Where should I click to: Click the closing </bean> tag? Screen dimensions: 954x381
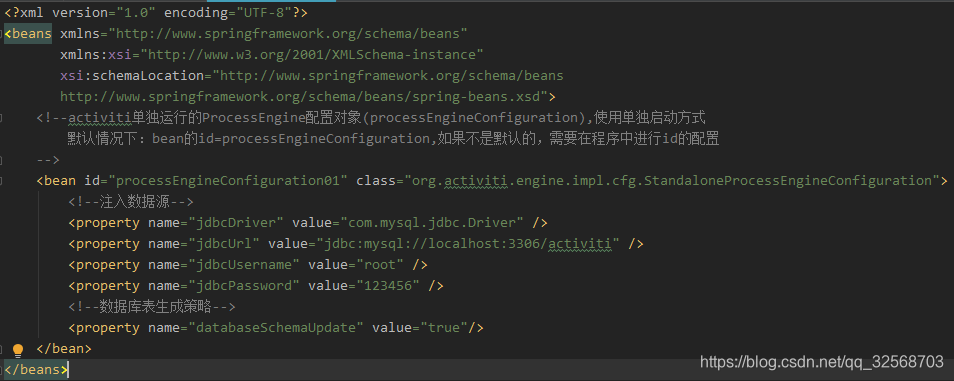64,349
